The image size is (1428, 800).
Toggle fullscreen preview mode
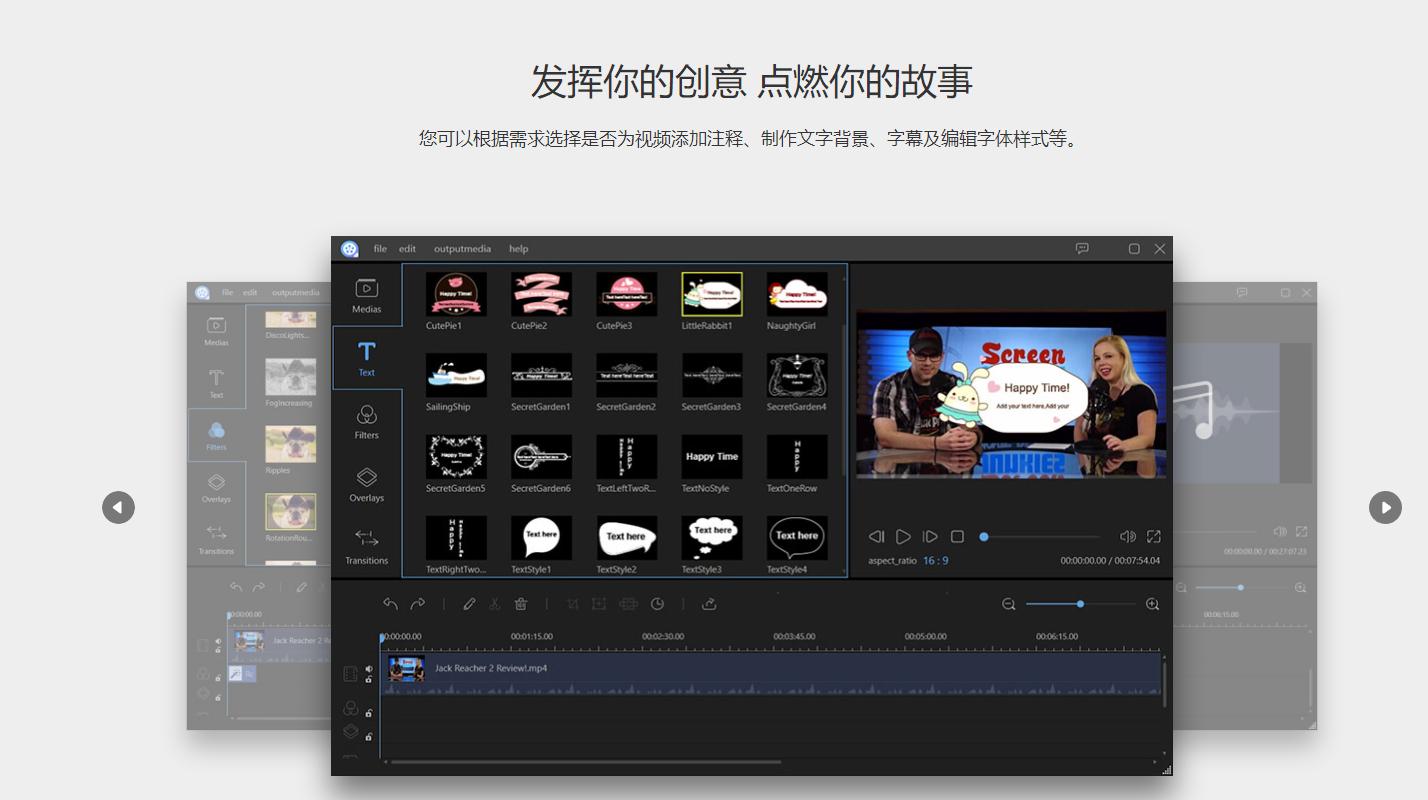coord(1153,536)
